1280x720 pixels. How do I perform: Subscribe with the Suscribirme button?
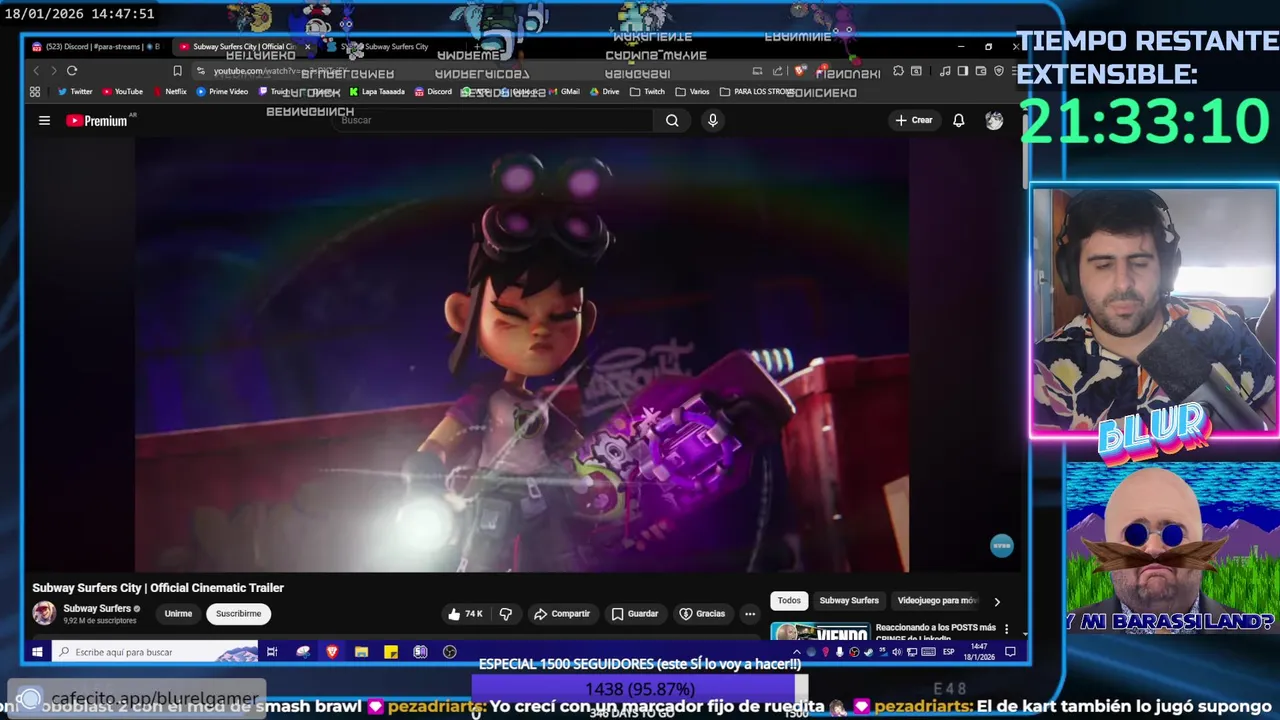[238, 614]
